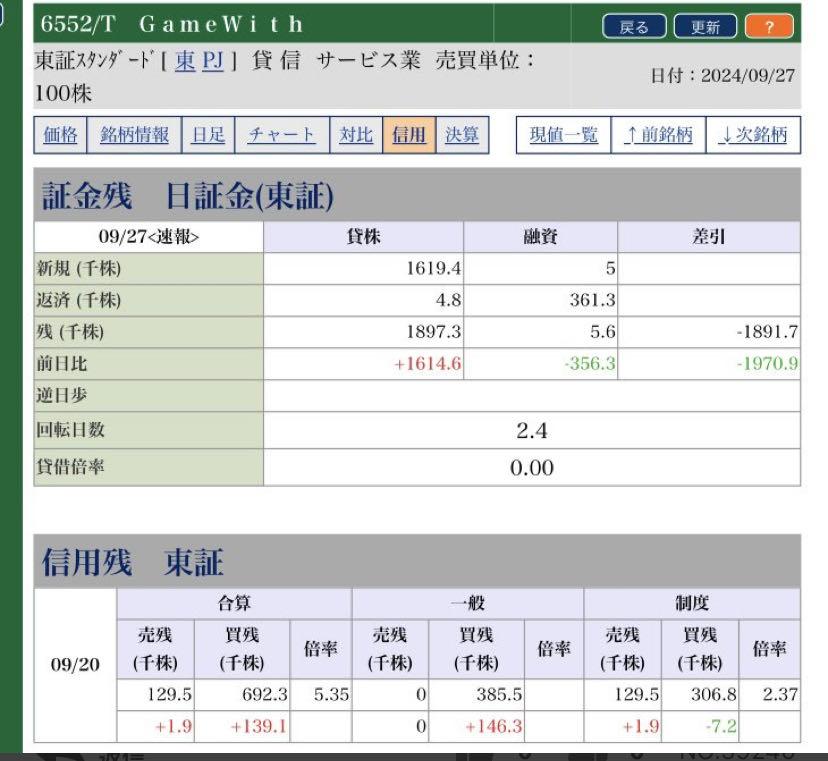Go to next stock with ↓次銘柄
The width and height of the screenshot is (828, 761).
click(753, 136)
